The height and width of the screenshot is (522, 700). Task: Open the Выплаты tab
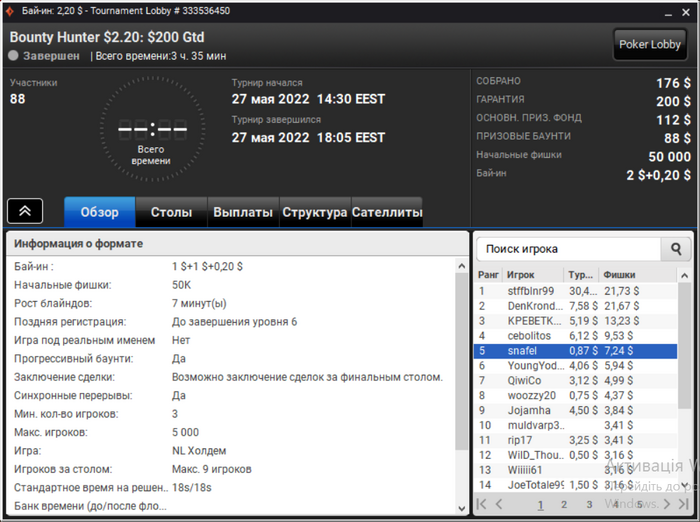243,212
